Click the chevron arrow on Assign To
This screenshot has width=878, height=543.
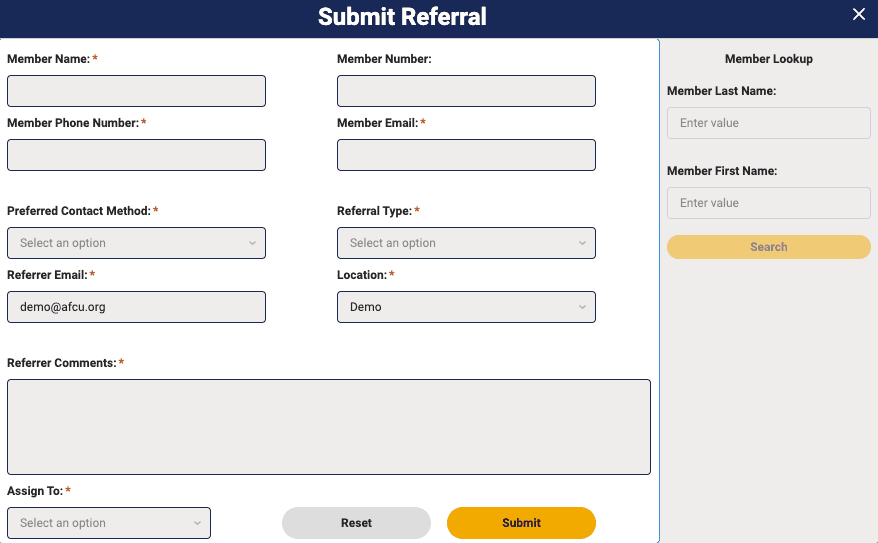pos(197,523)
